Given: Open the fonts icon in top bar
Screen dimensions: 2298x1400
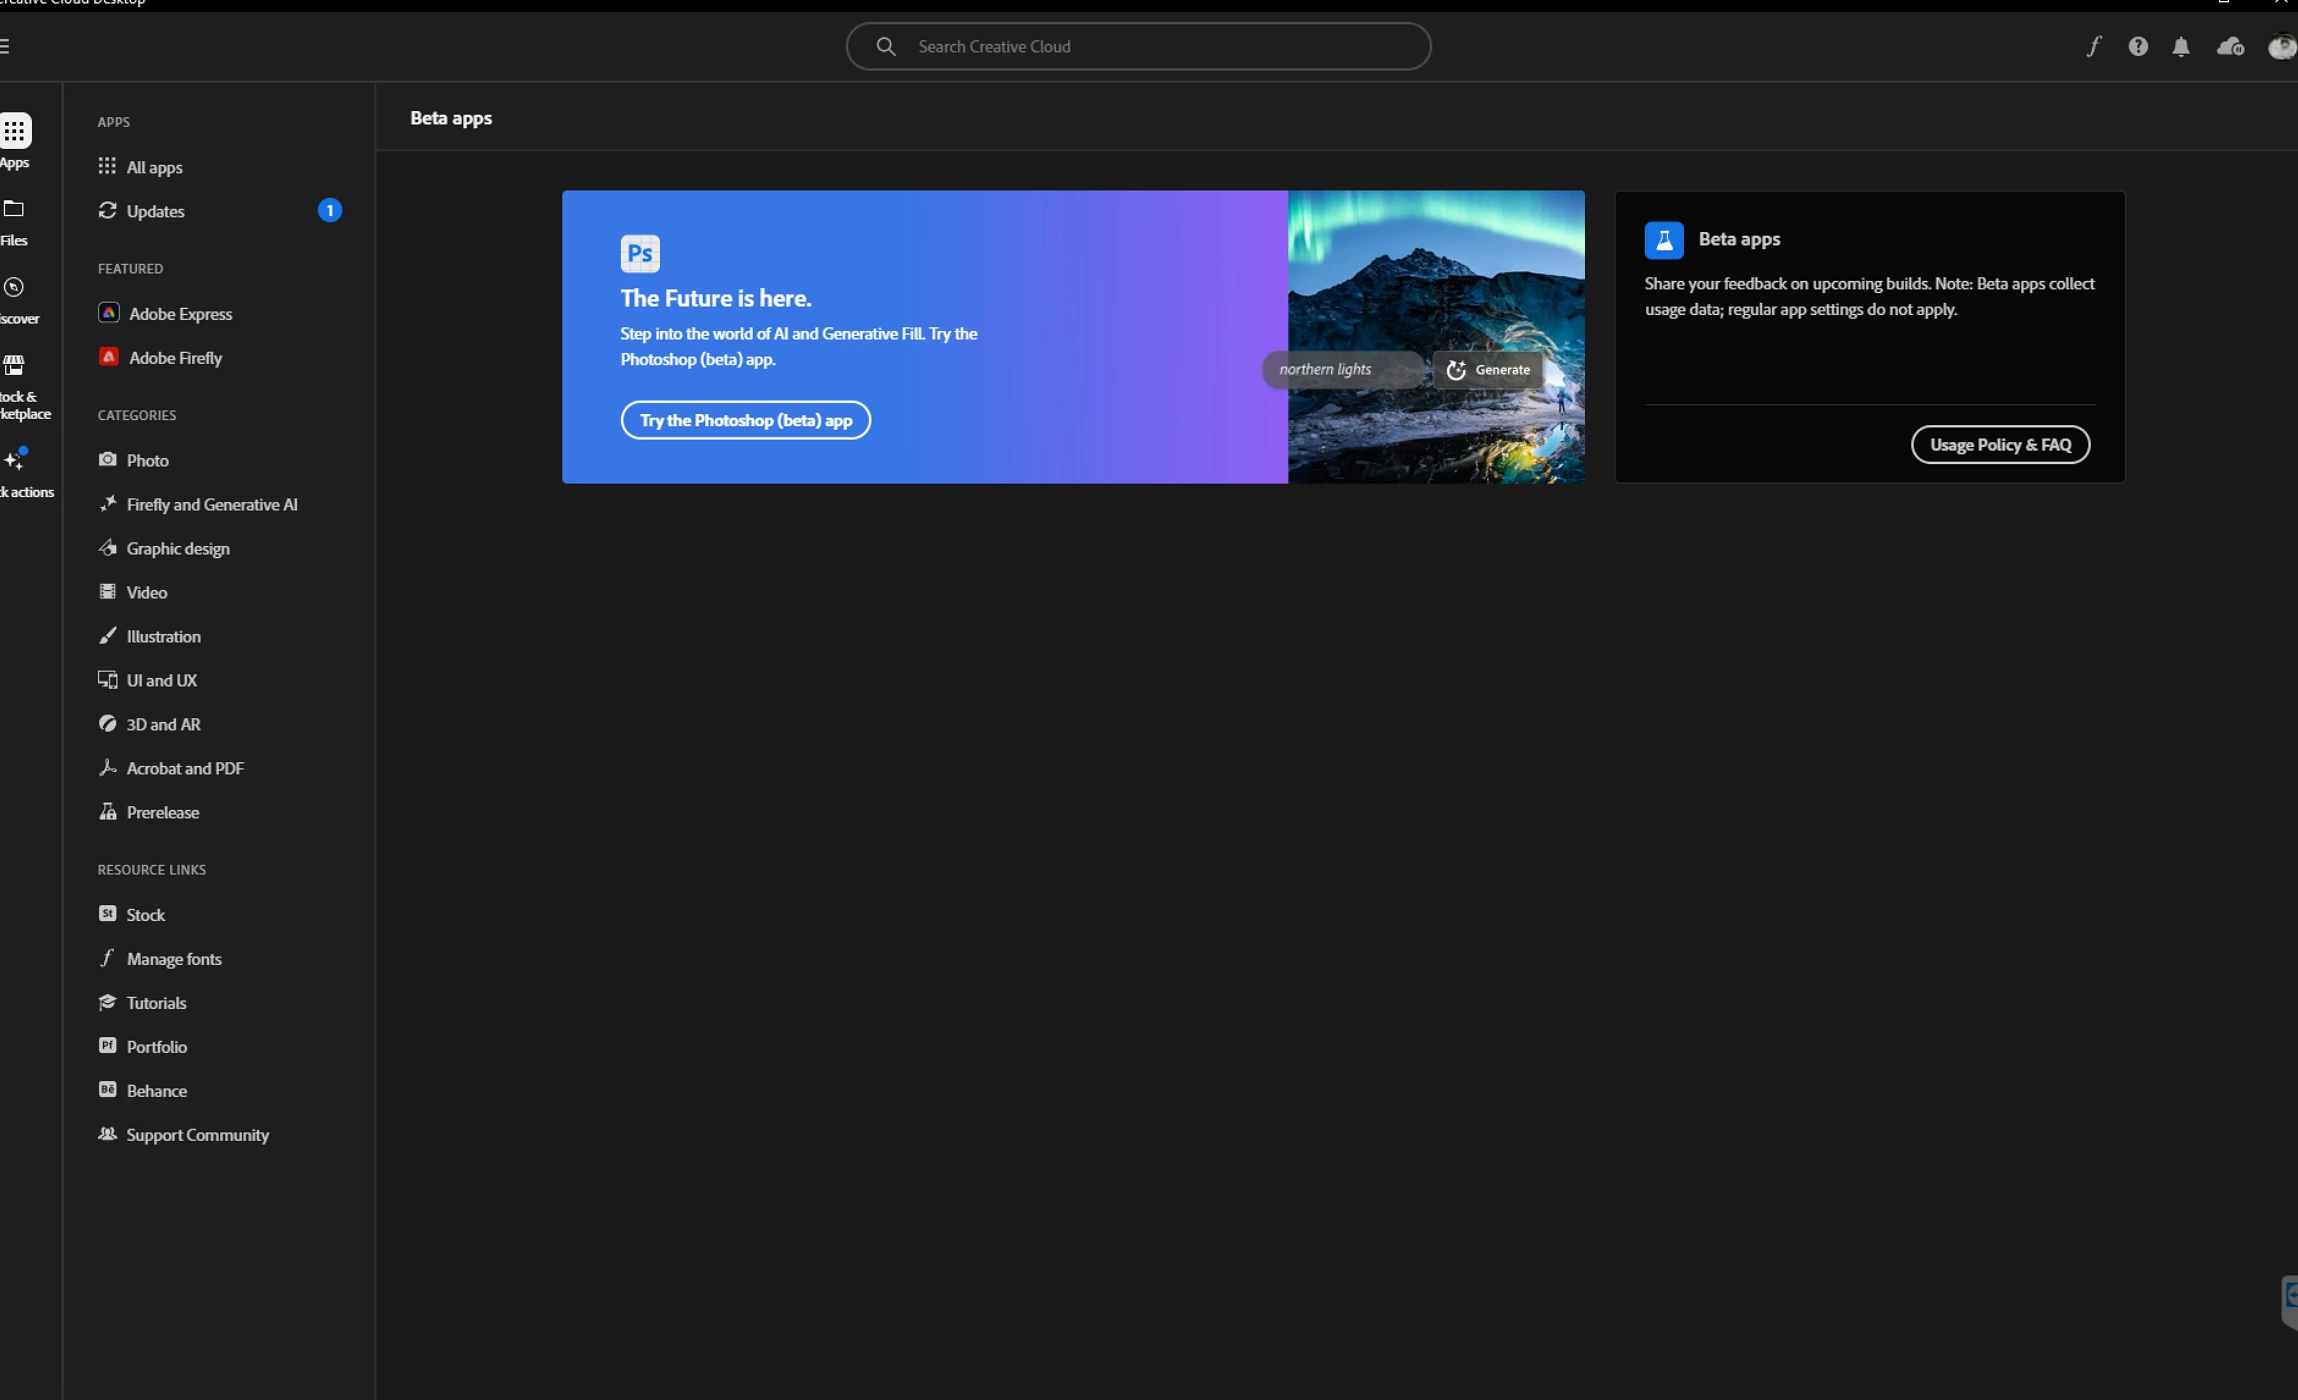Looking at the screenshot, I should click(2093, 46).
